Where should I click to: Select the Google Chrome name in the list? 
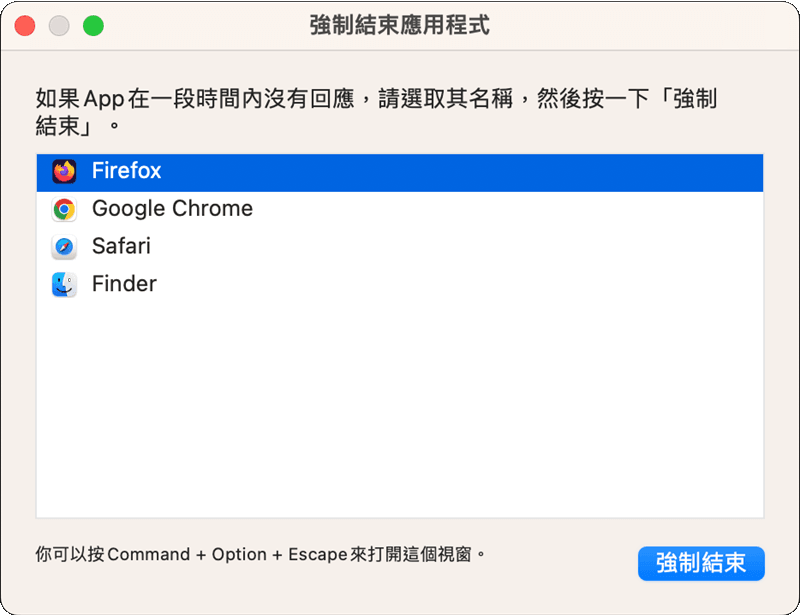click(172, 209)
